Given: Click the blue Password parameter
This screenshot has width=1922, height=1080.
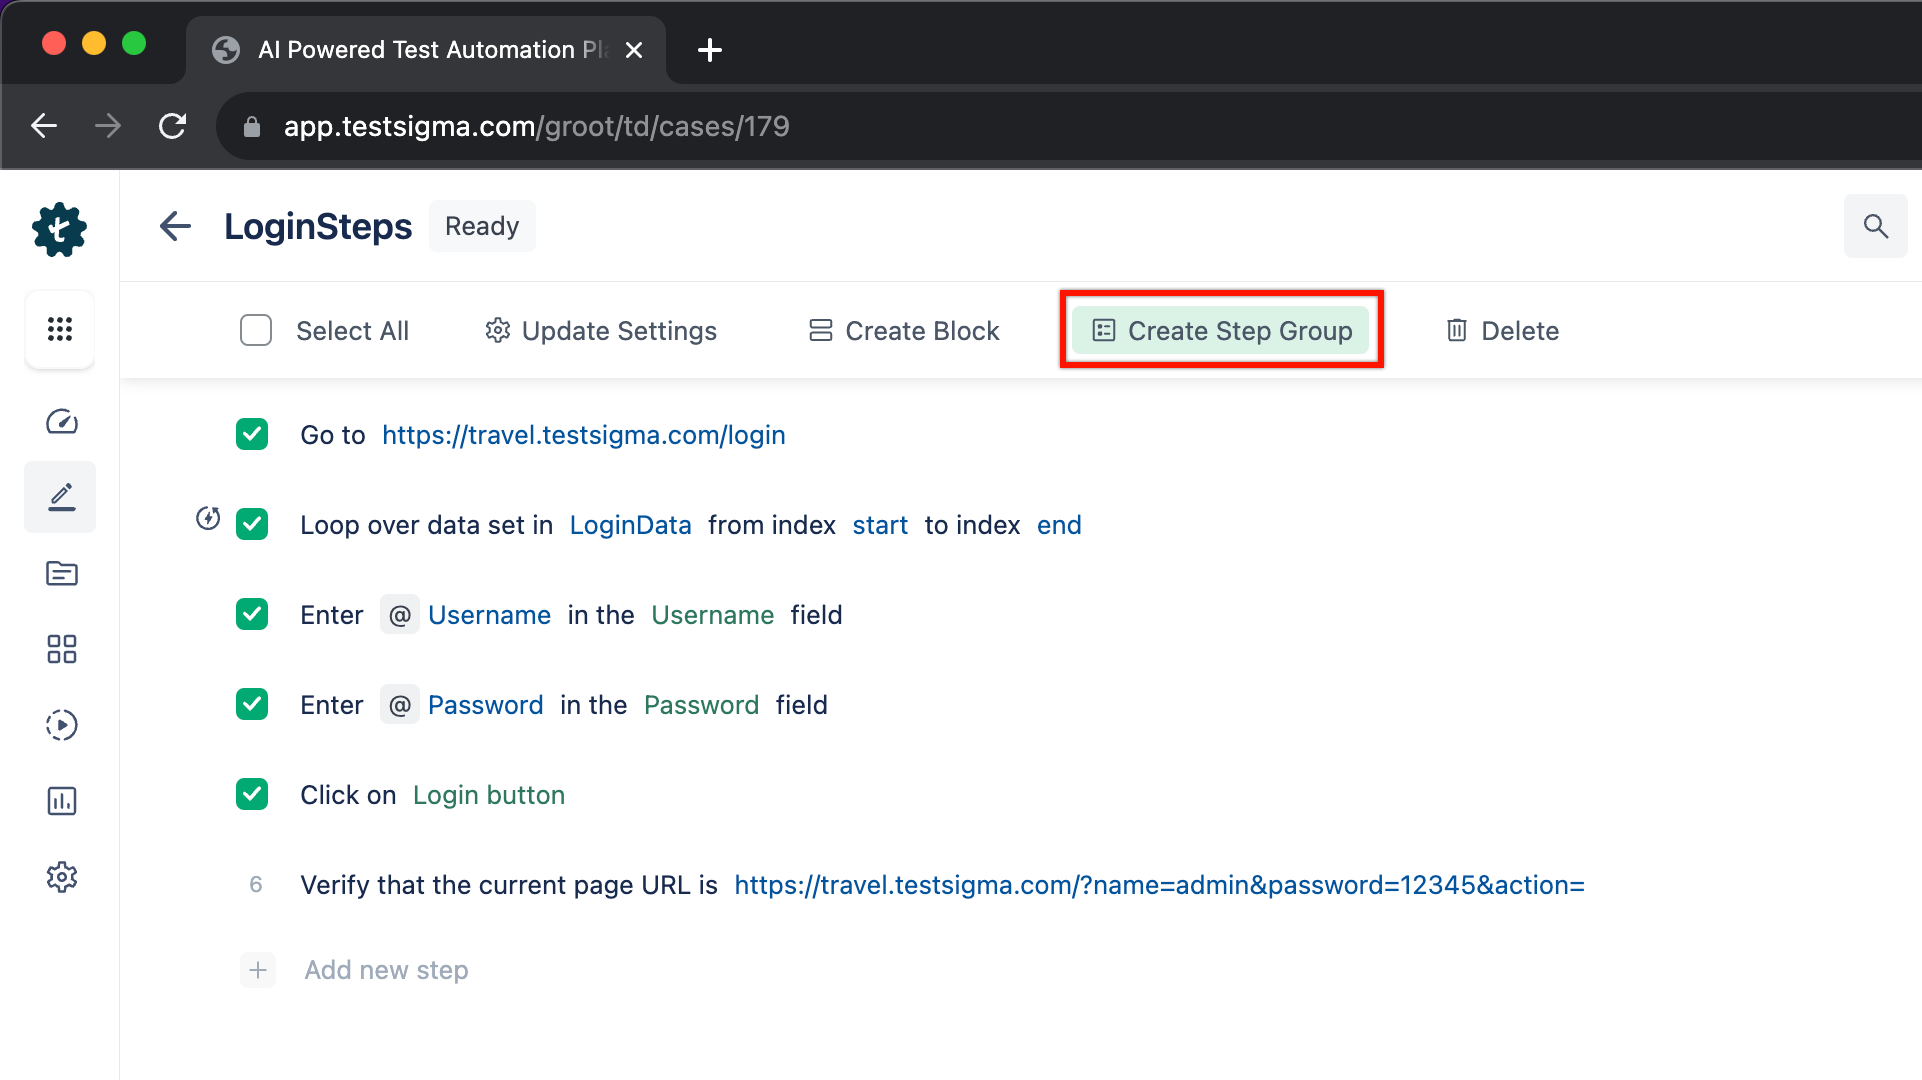Looking at the screenshot, I should tap(486, 705).
